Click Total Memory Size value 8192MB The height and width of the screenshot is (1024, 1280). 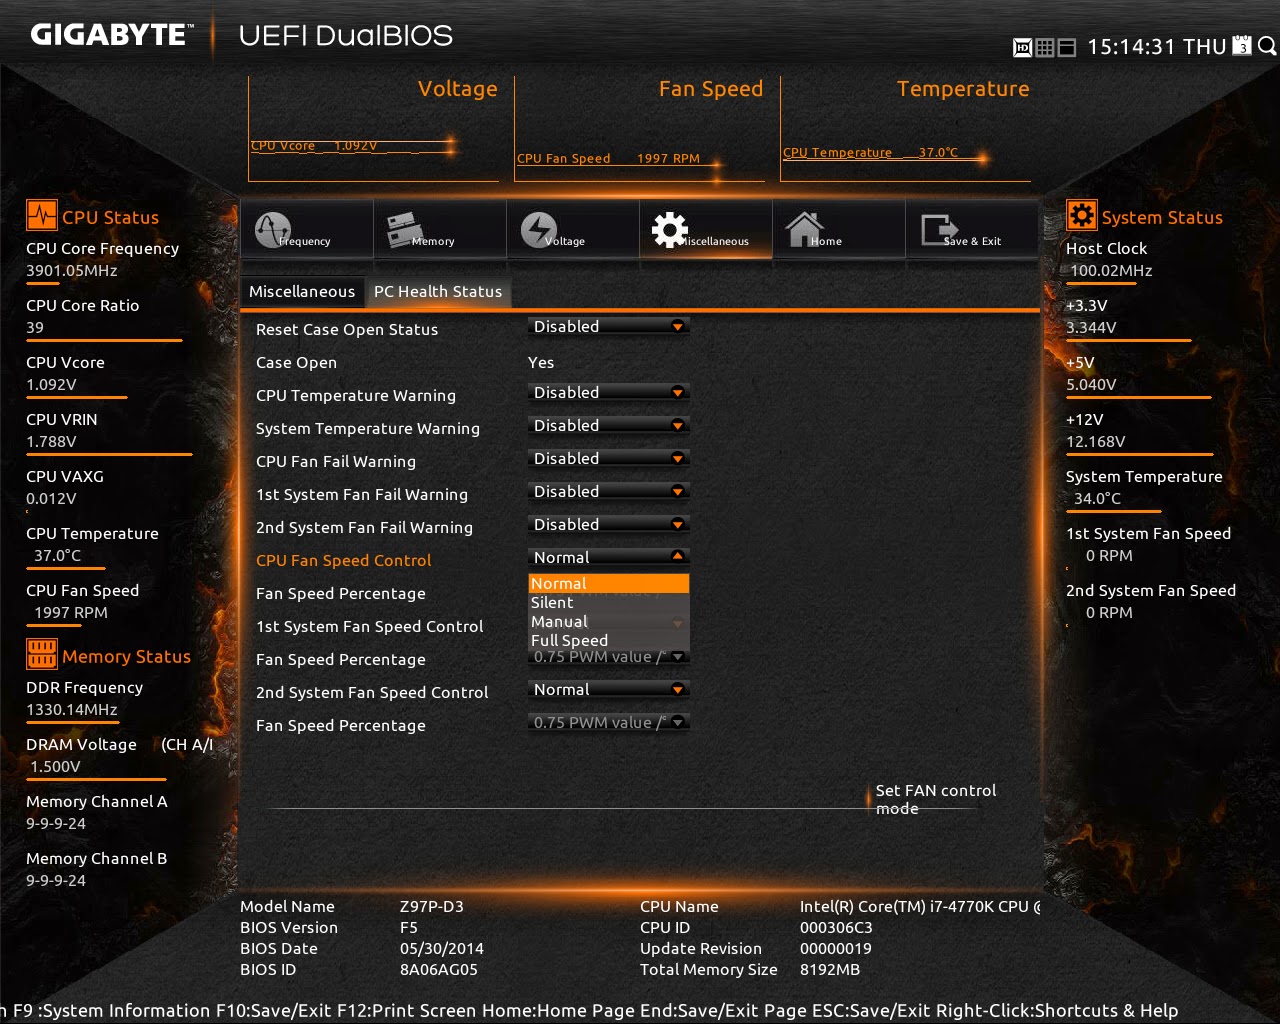click(830, 970)
